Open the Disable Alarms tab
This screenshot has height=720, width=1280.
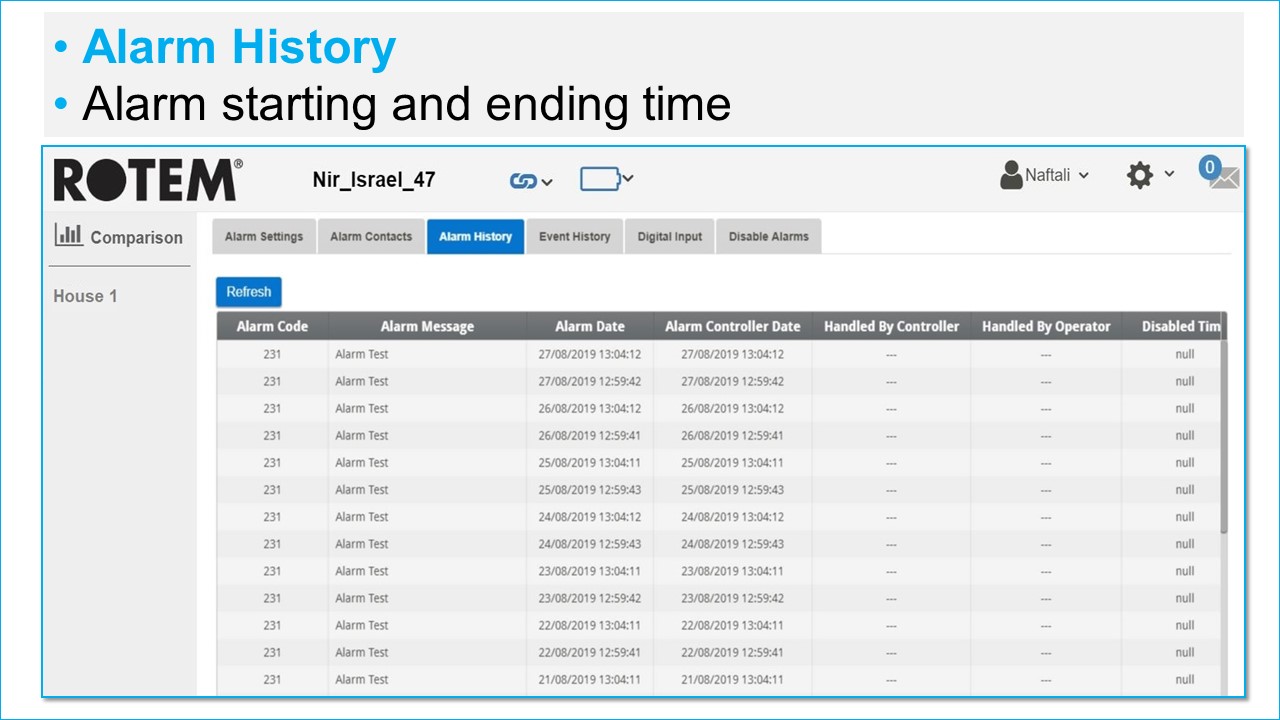[x=768, y=237]
